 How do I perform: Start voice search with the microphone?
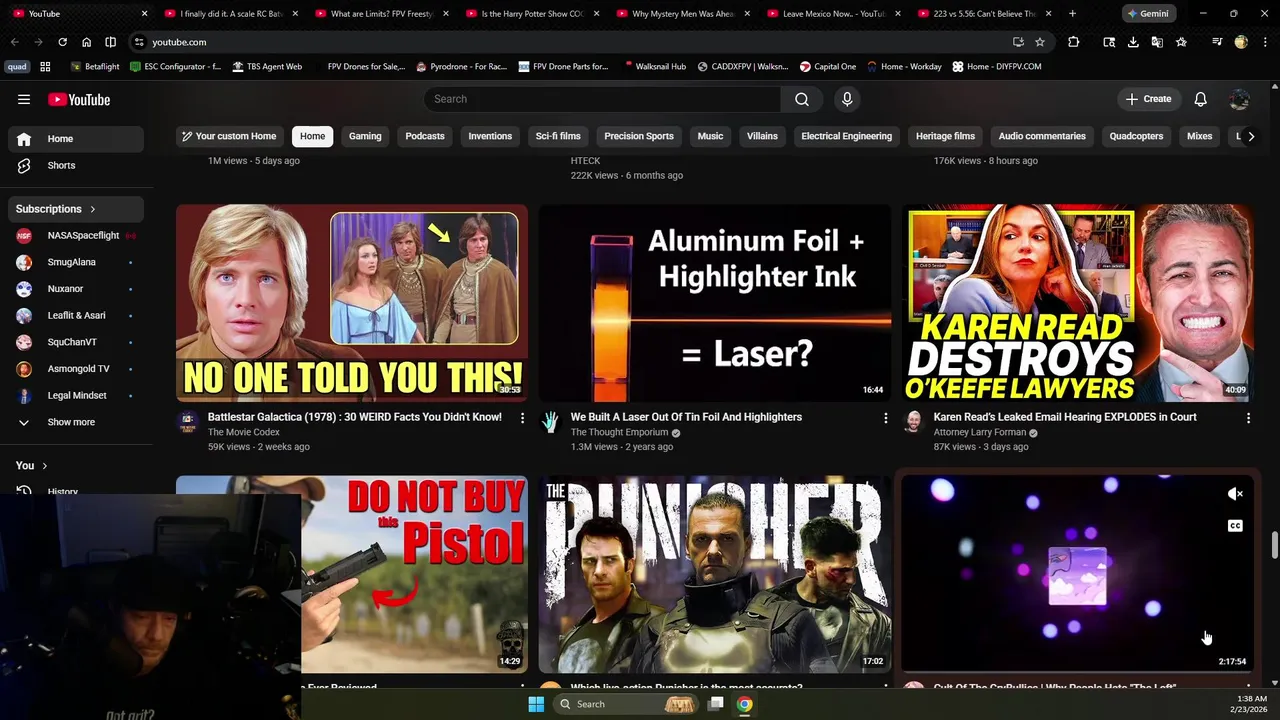[847, 99]
